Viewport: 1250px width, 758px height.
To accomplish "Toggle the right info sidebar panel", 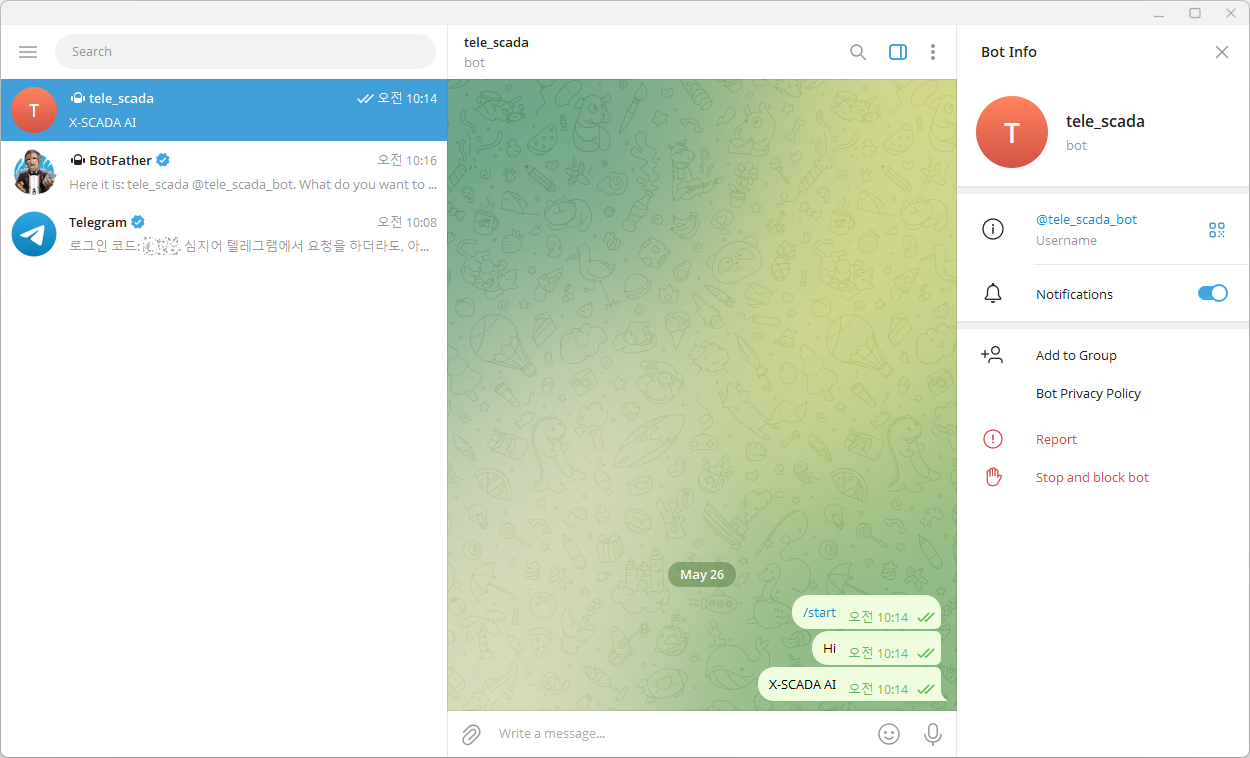I will pos(898,52).
